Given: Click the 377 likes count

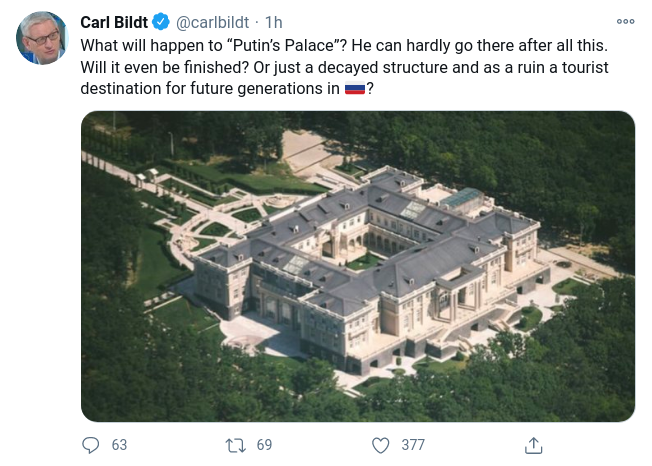Looking at the screenshot, I should pyautogui.click(x=413, y=445).
